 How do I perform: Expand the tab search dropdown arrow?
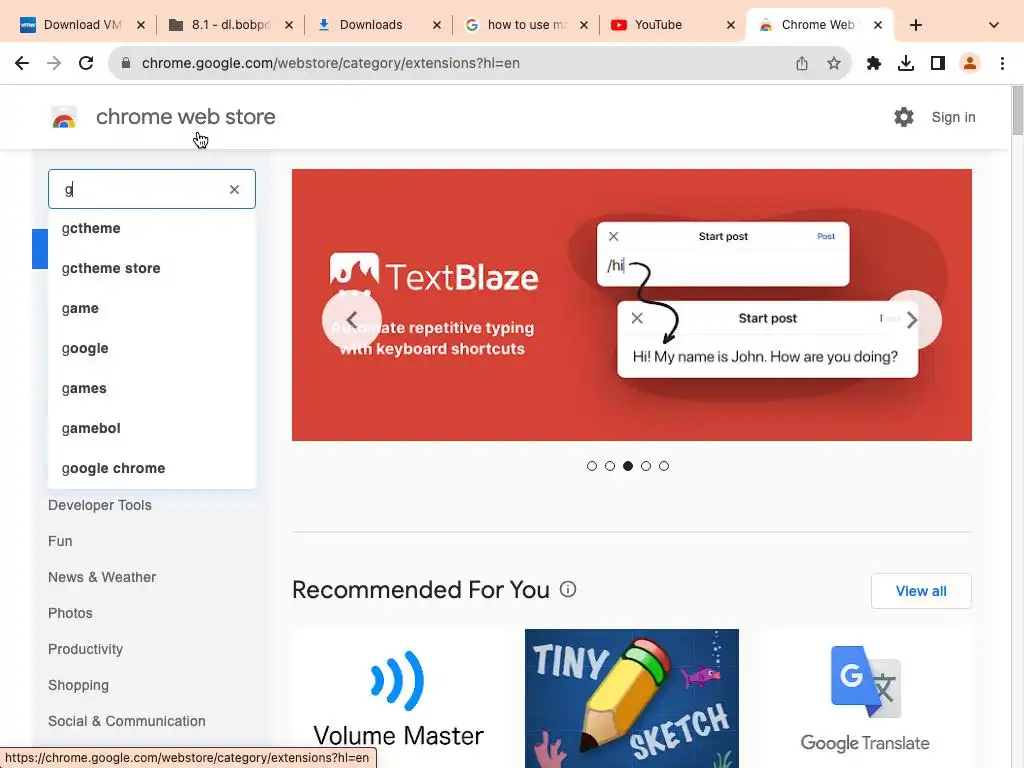(994, 25)
